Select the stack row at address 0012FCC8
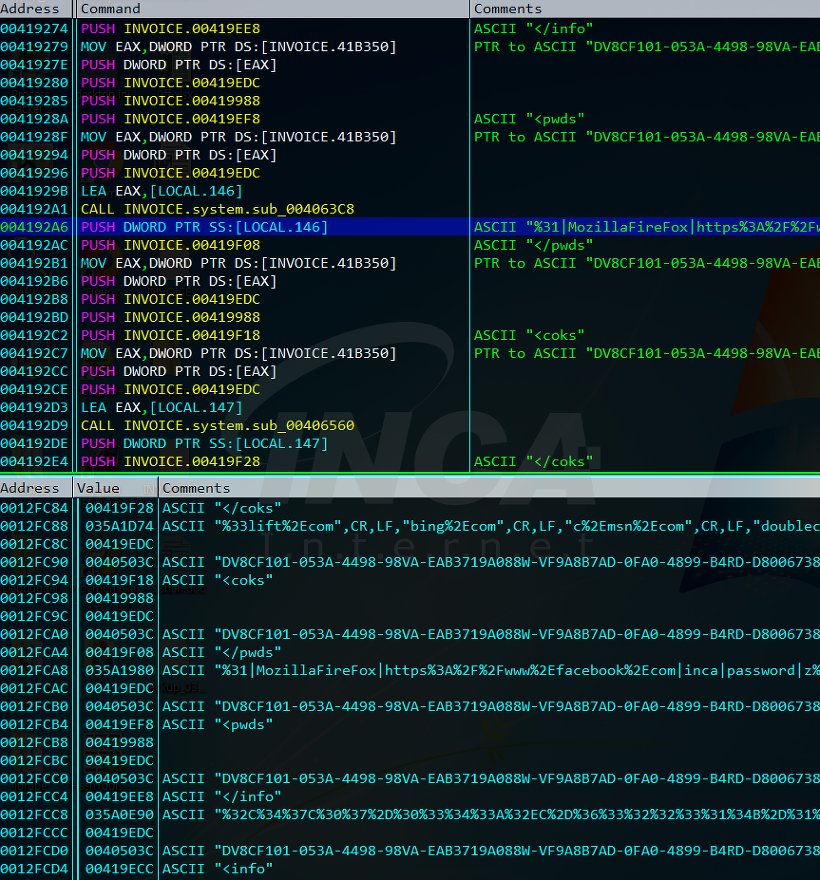This screenshot has width=820, height=880. [410, 815]
